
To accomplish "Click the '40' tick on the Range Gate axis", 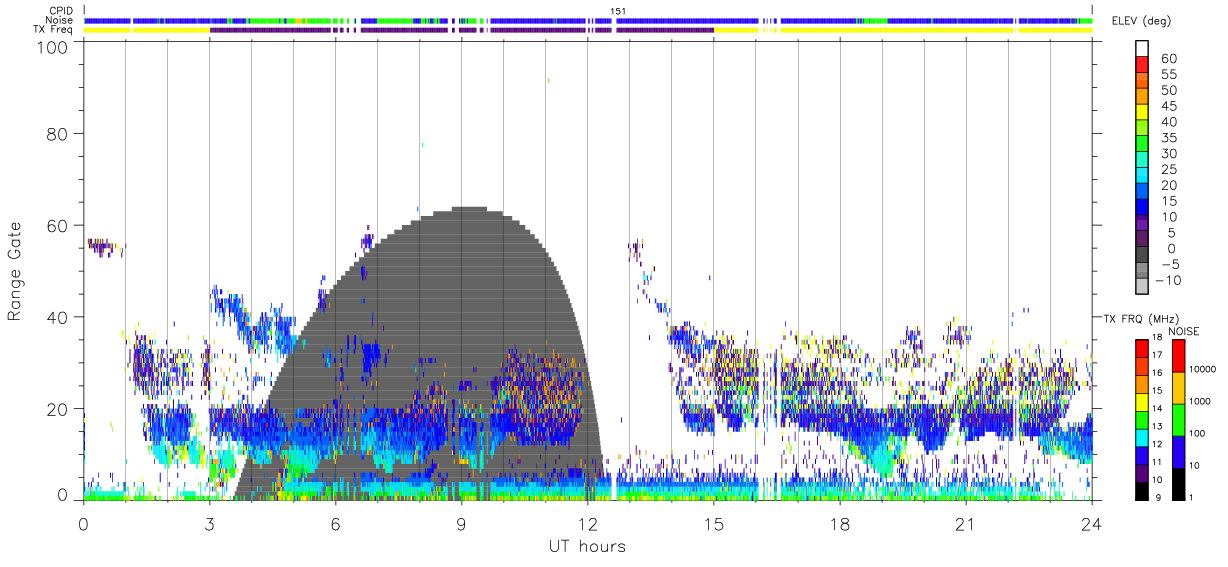I will (58, 317).
